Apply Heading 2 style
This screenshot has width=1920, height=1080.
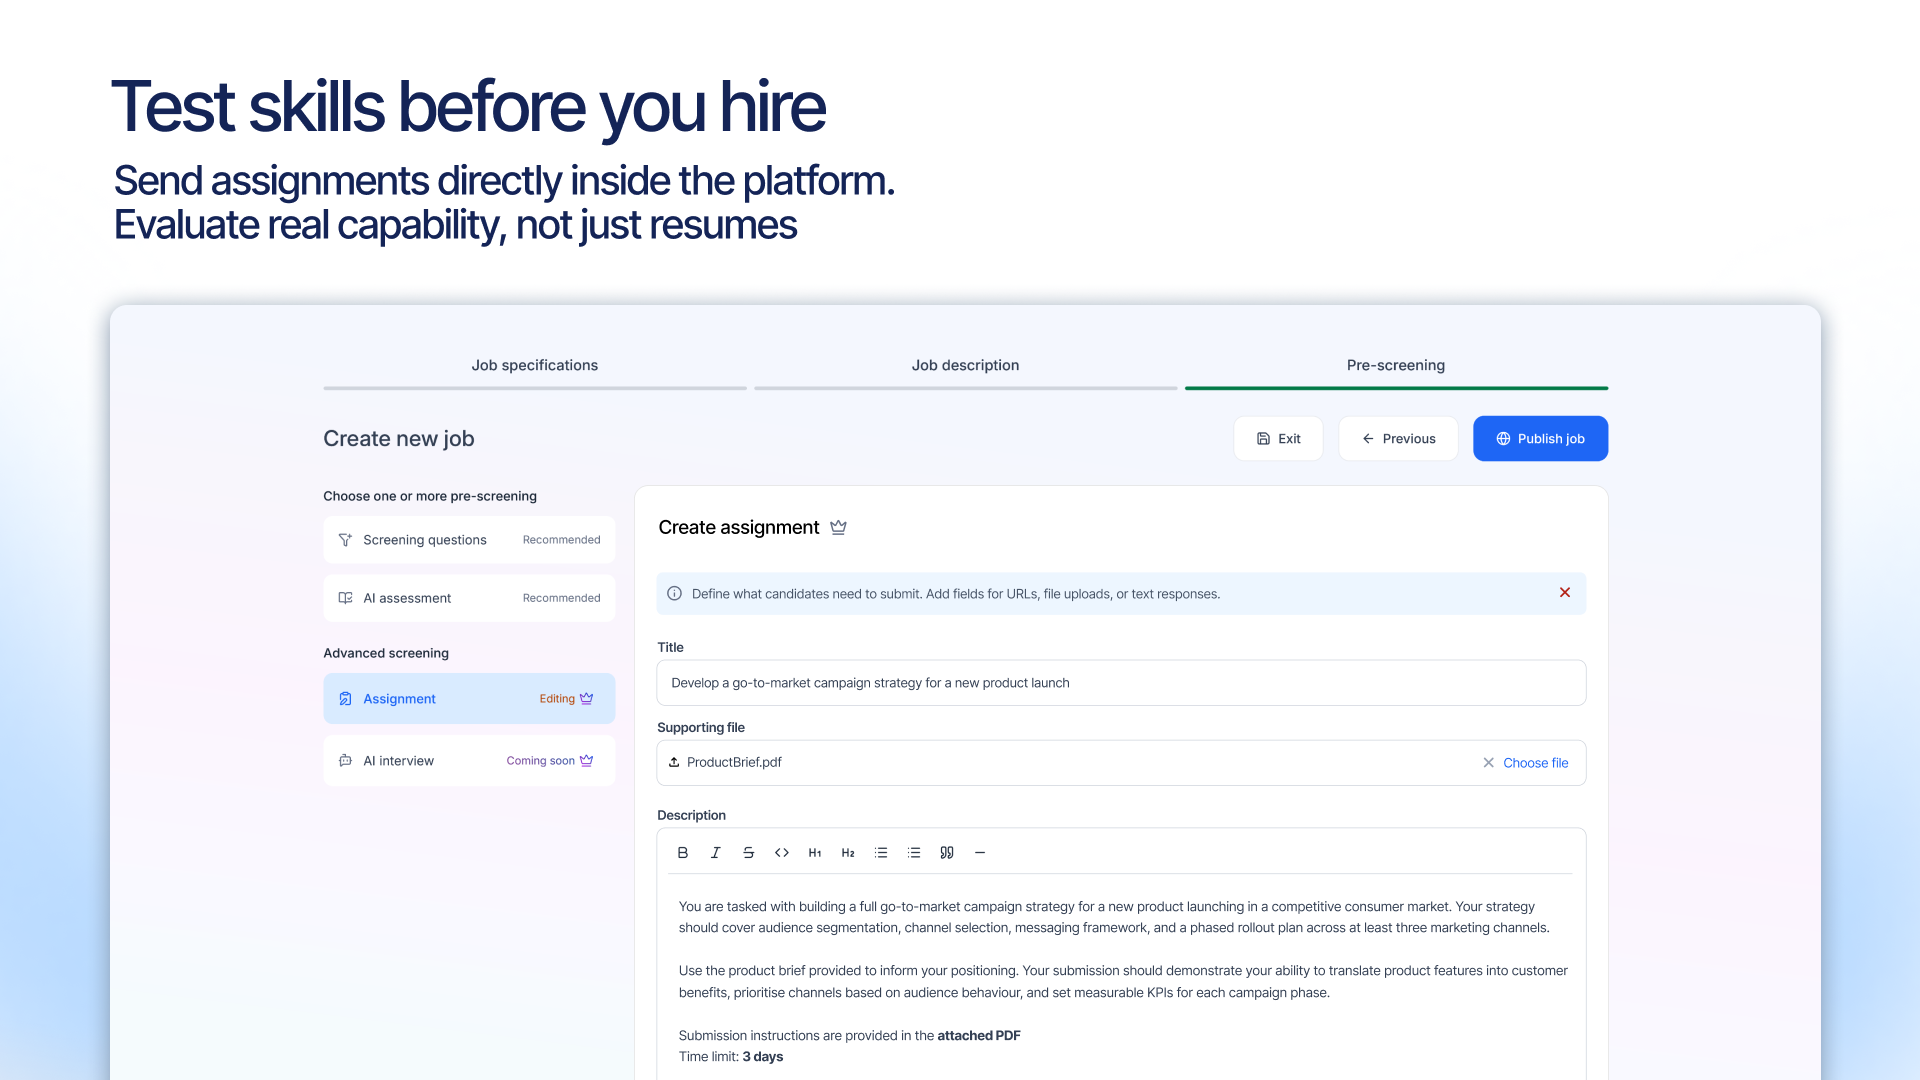pyautogui.click(x=848, y=853)
